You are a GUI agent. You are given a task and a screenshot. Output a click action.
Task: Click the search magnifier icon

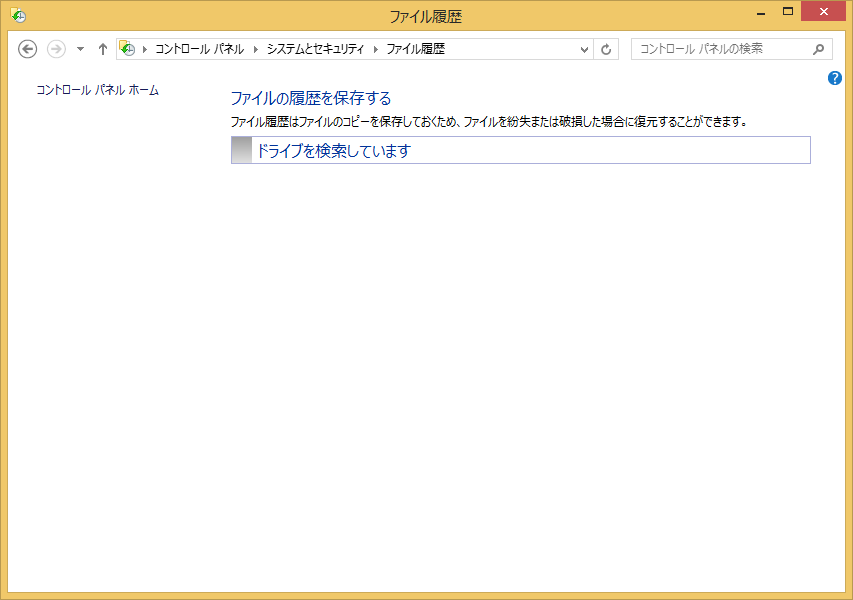pos(818,50)
